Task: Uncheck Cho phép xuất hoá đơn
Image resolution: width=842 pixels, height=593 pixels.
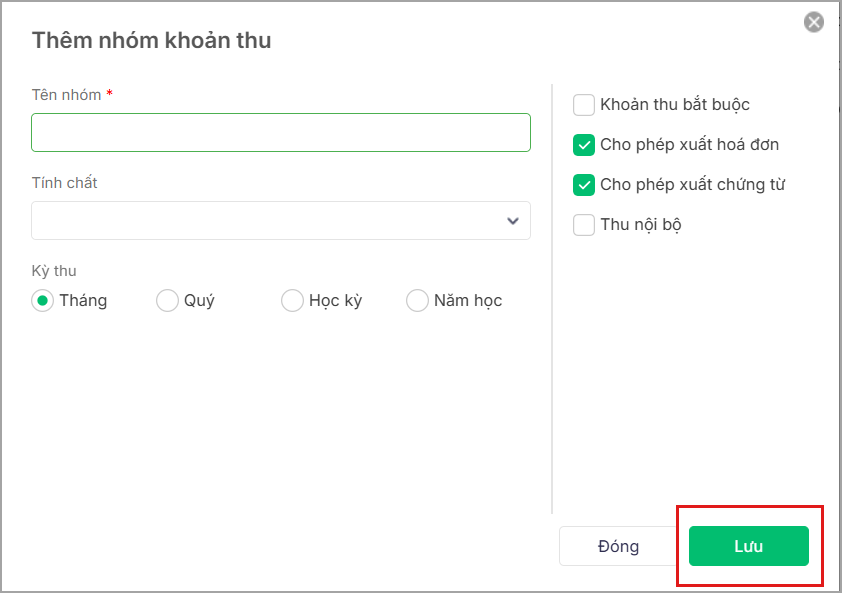Action: coord(584,144)
